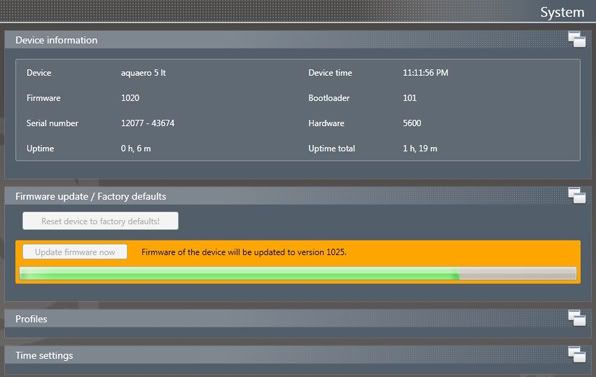The width and height of the screenshot is (596, 377).
Task: Select the Serial number label
Action: pos(52,123)
